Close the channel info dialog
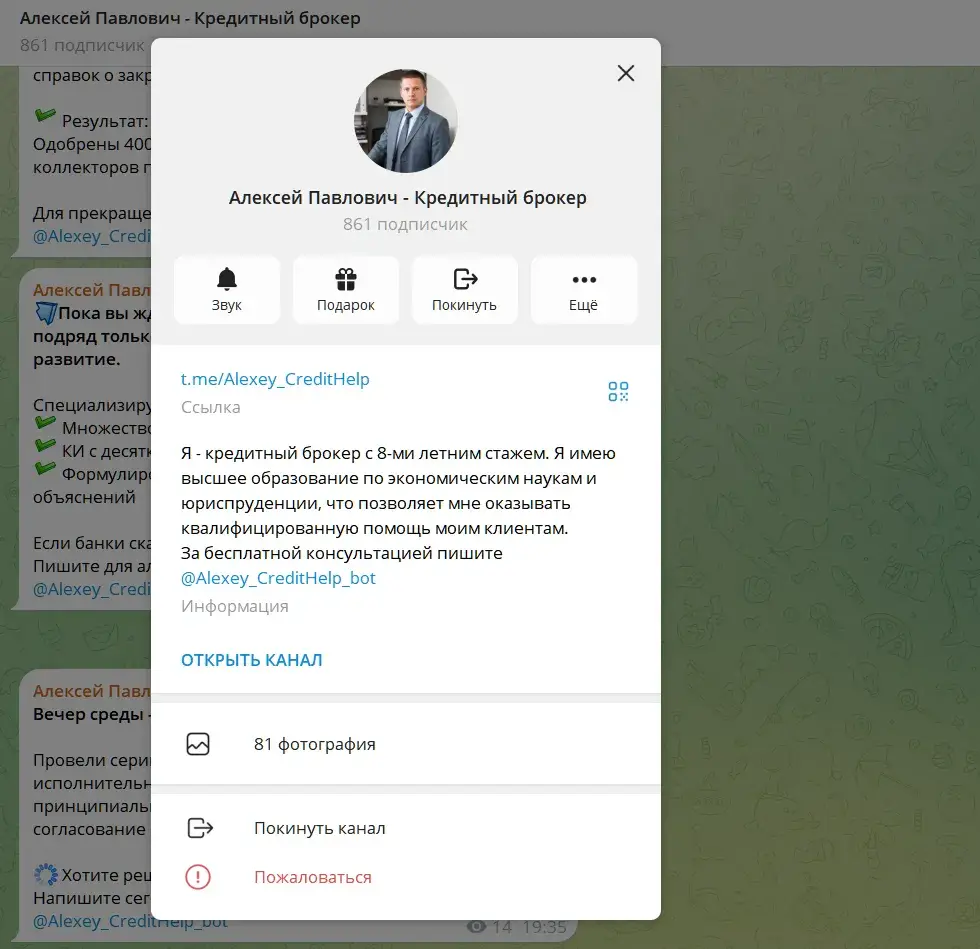This screenshot has height=949, width=980. click(626, 73)
